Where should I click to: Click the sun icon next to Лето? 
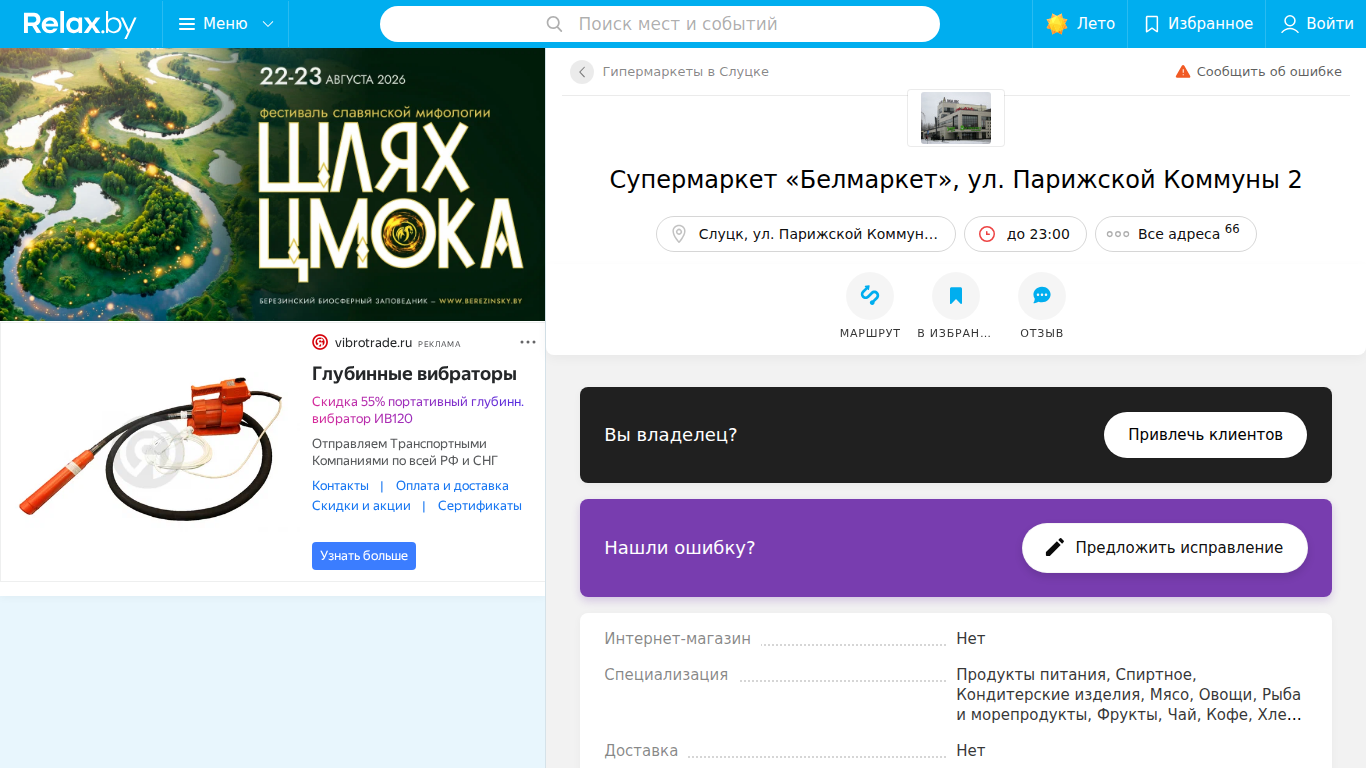1057,24
